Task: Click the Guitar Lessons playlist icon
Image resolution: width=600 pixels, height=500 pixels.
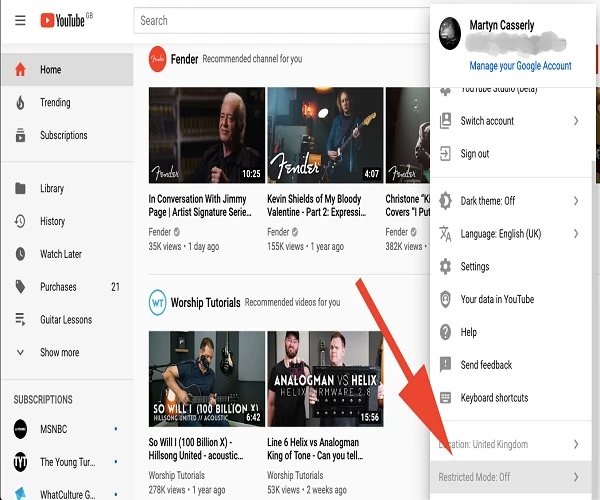Action: 20,319
